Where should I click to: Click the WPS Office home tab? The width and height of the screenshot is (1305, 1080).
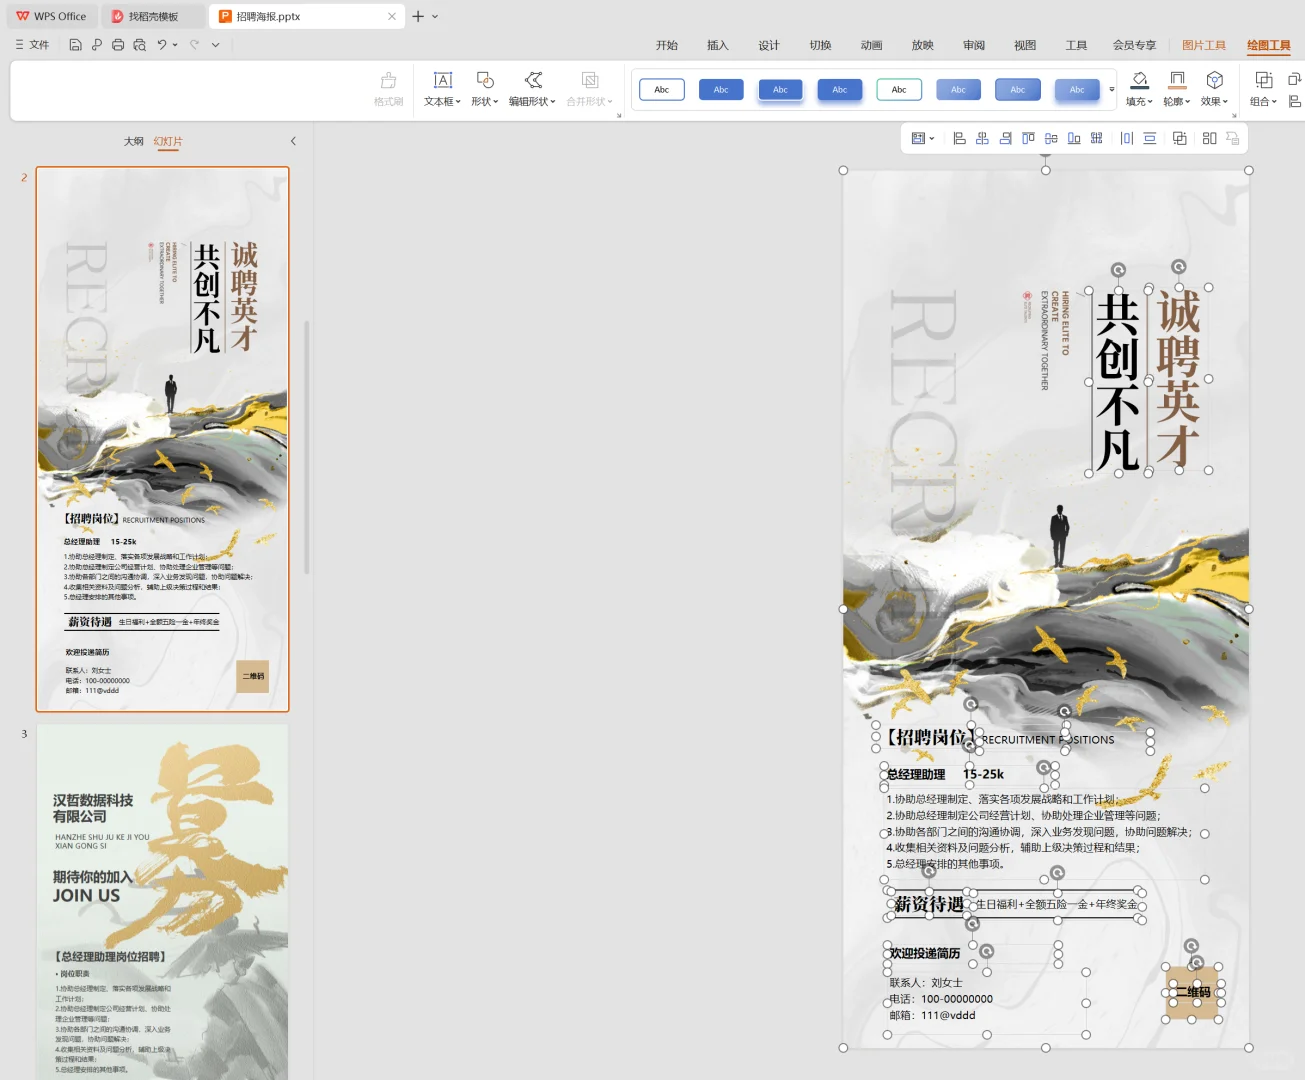(x=52, y=16)
